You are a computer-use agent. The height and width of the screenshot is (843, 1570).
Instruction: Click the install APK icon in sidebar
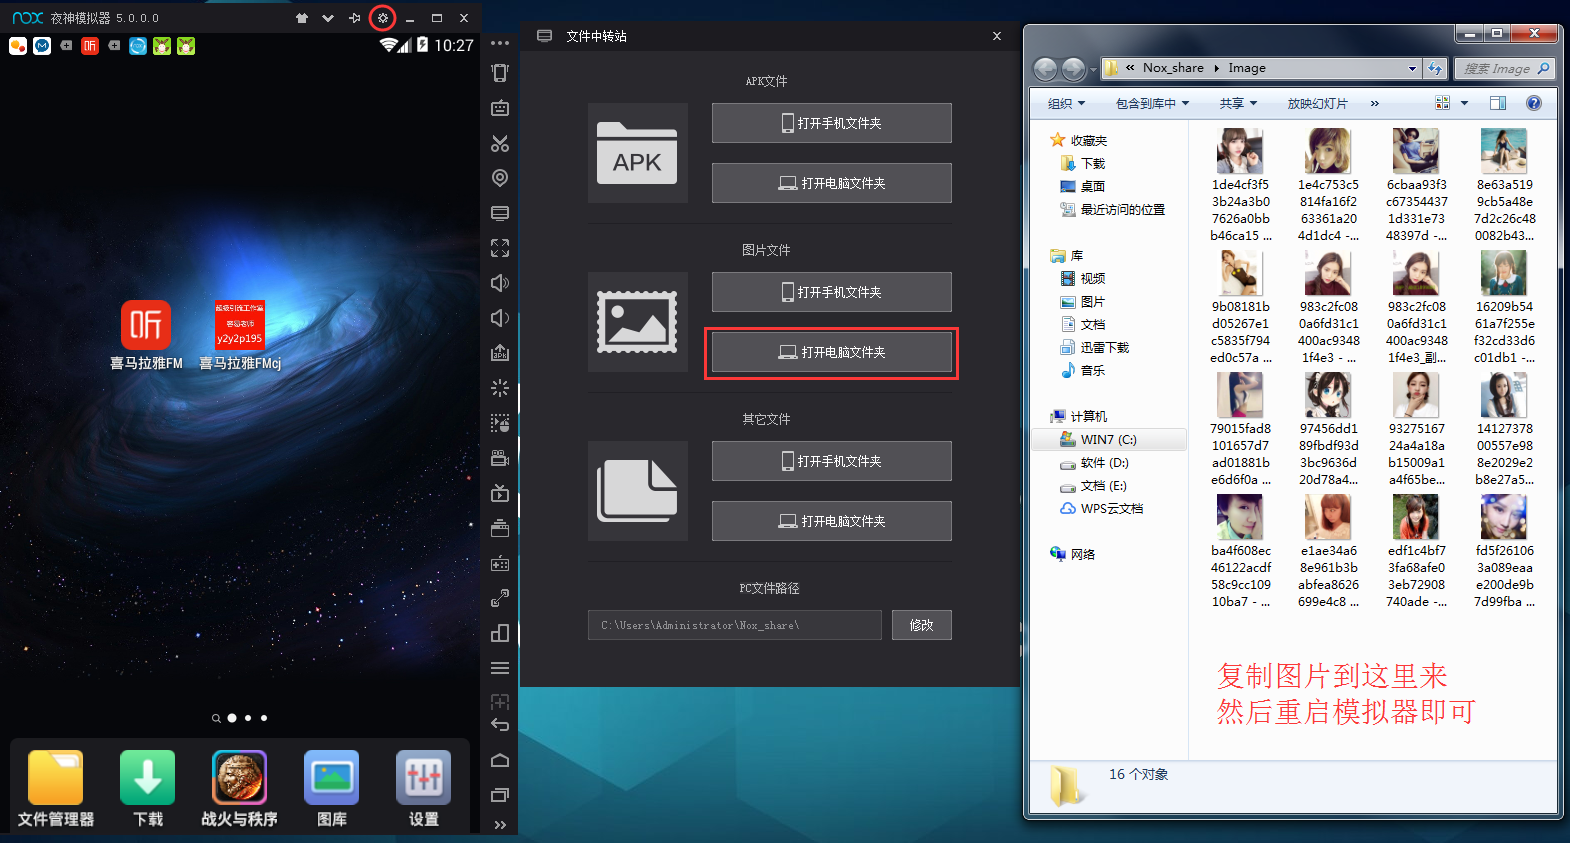click(x=500, y=353)
